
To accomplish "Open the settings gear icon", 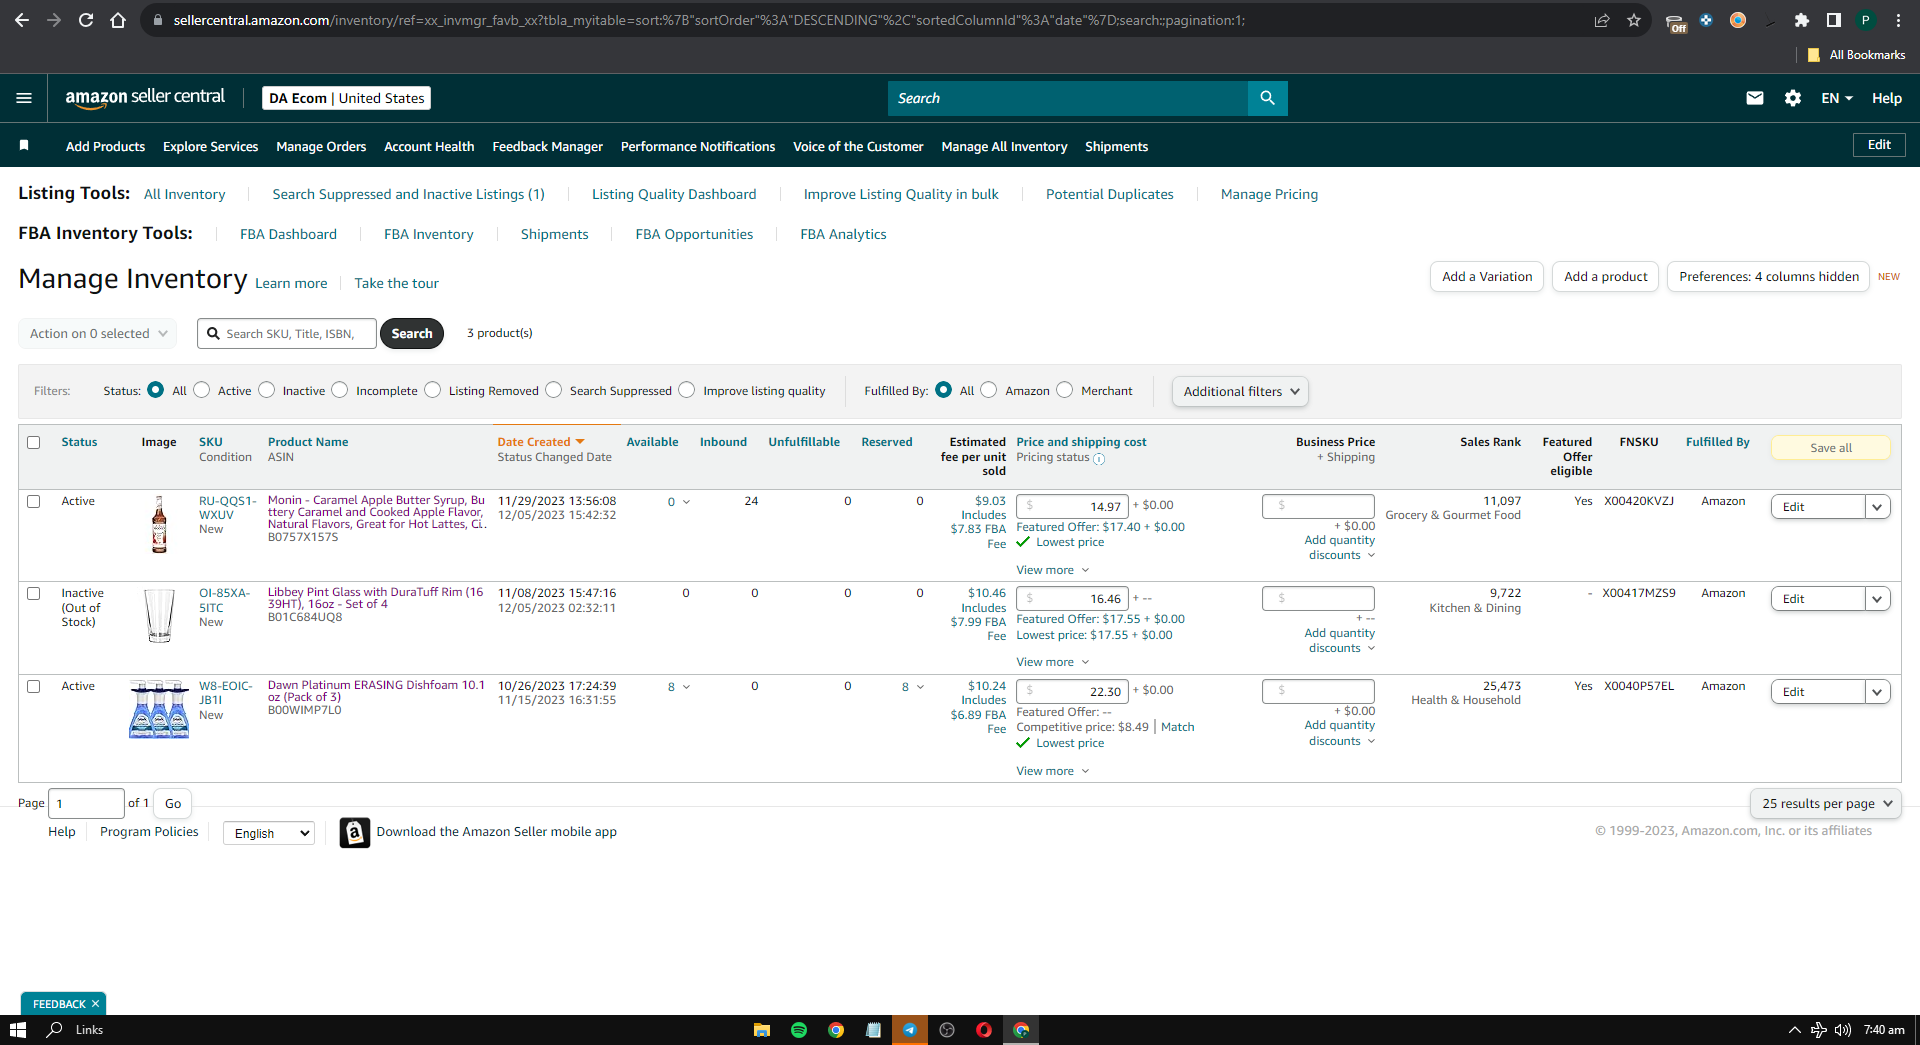I will pyautogui.click(x=1792, y=98).
